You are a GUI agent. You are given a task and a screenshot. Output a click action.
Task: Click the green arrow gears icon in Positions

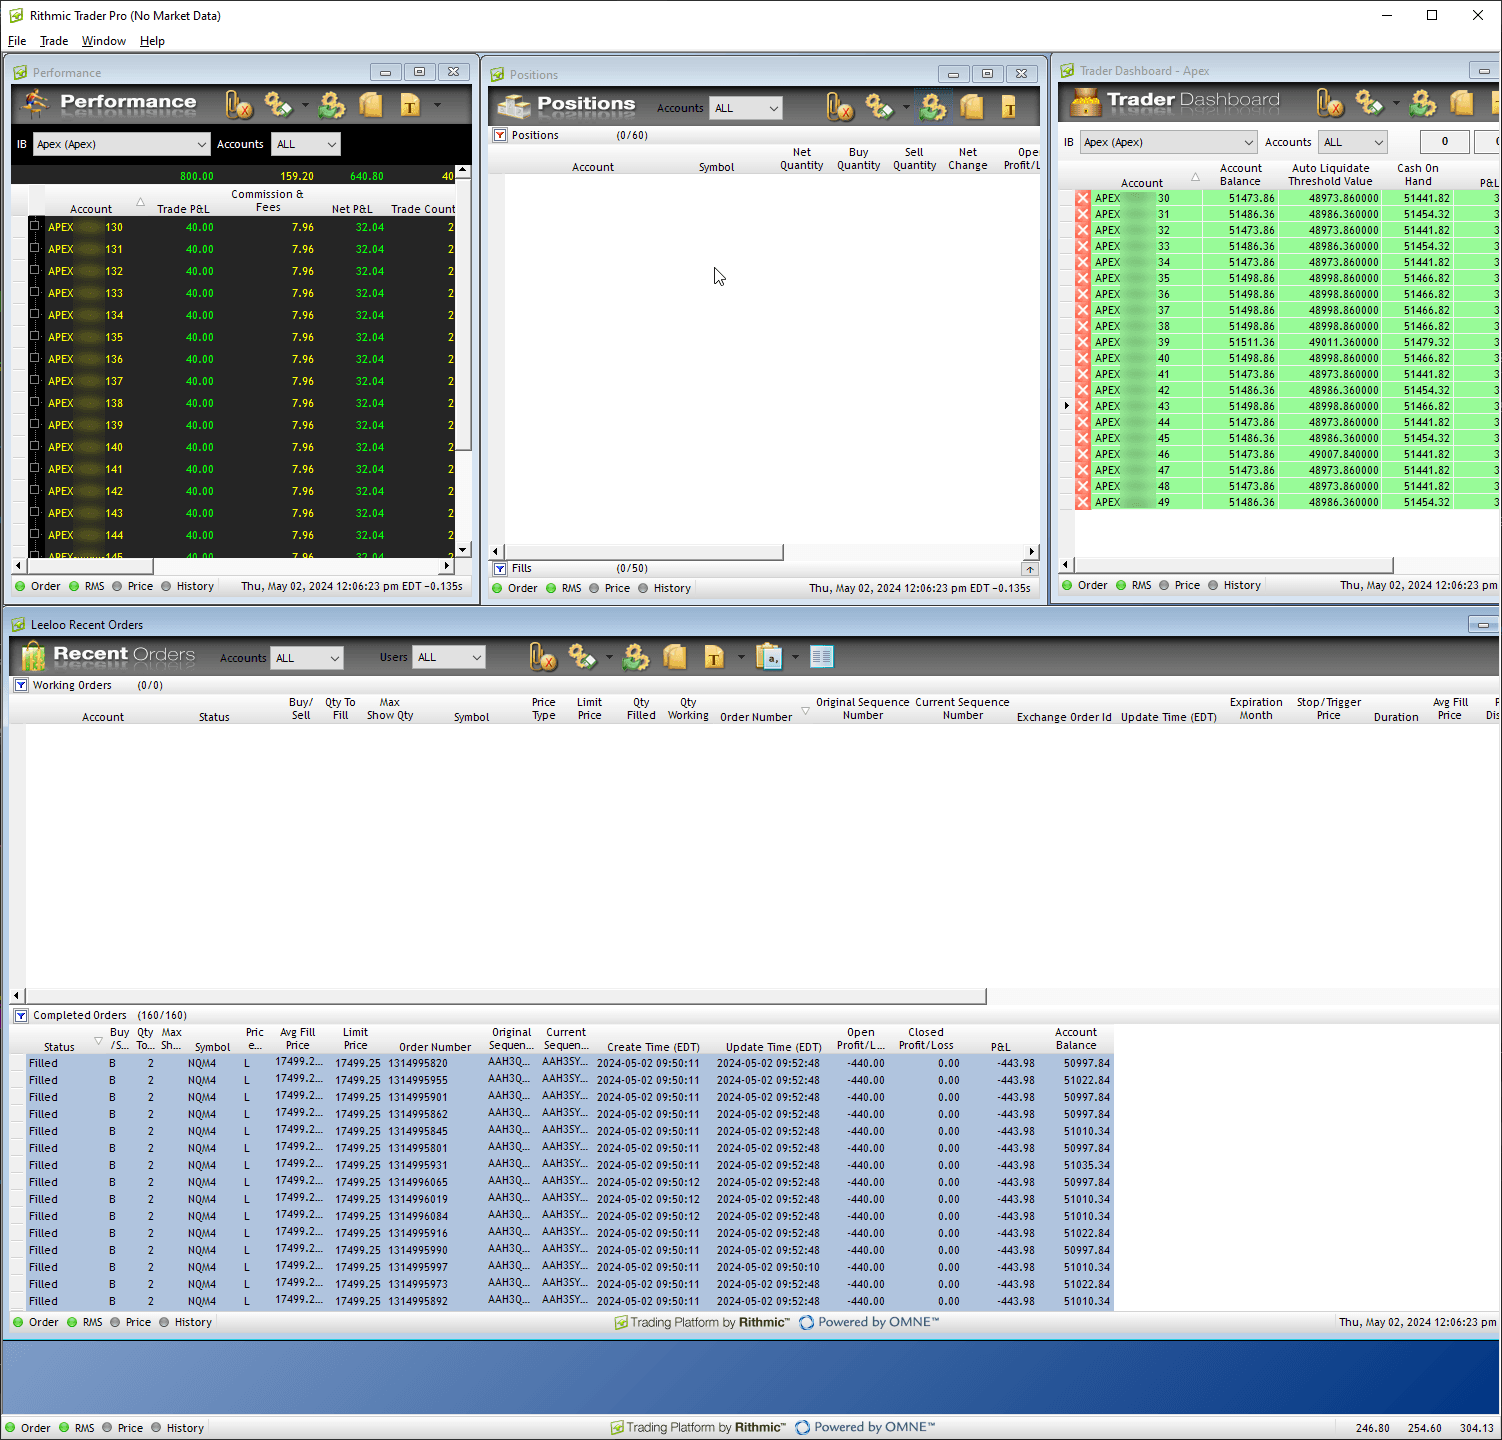pos(933,107)
